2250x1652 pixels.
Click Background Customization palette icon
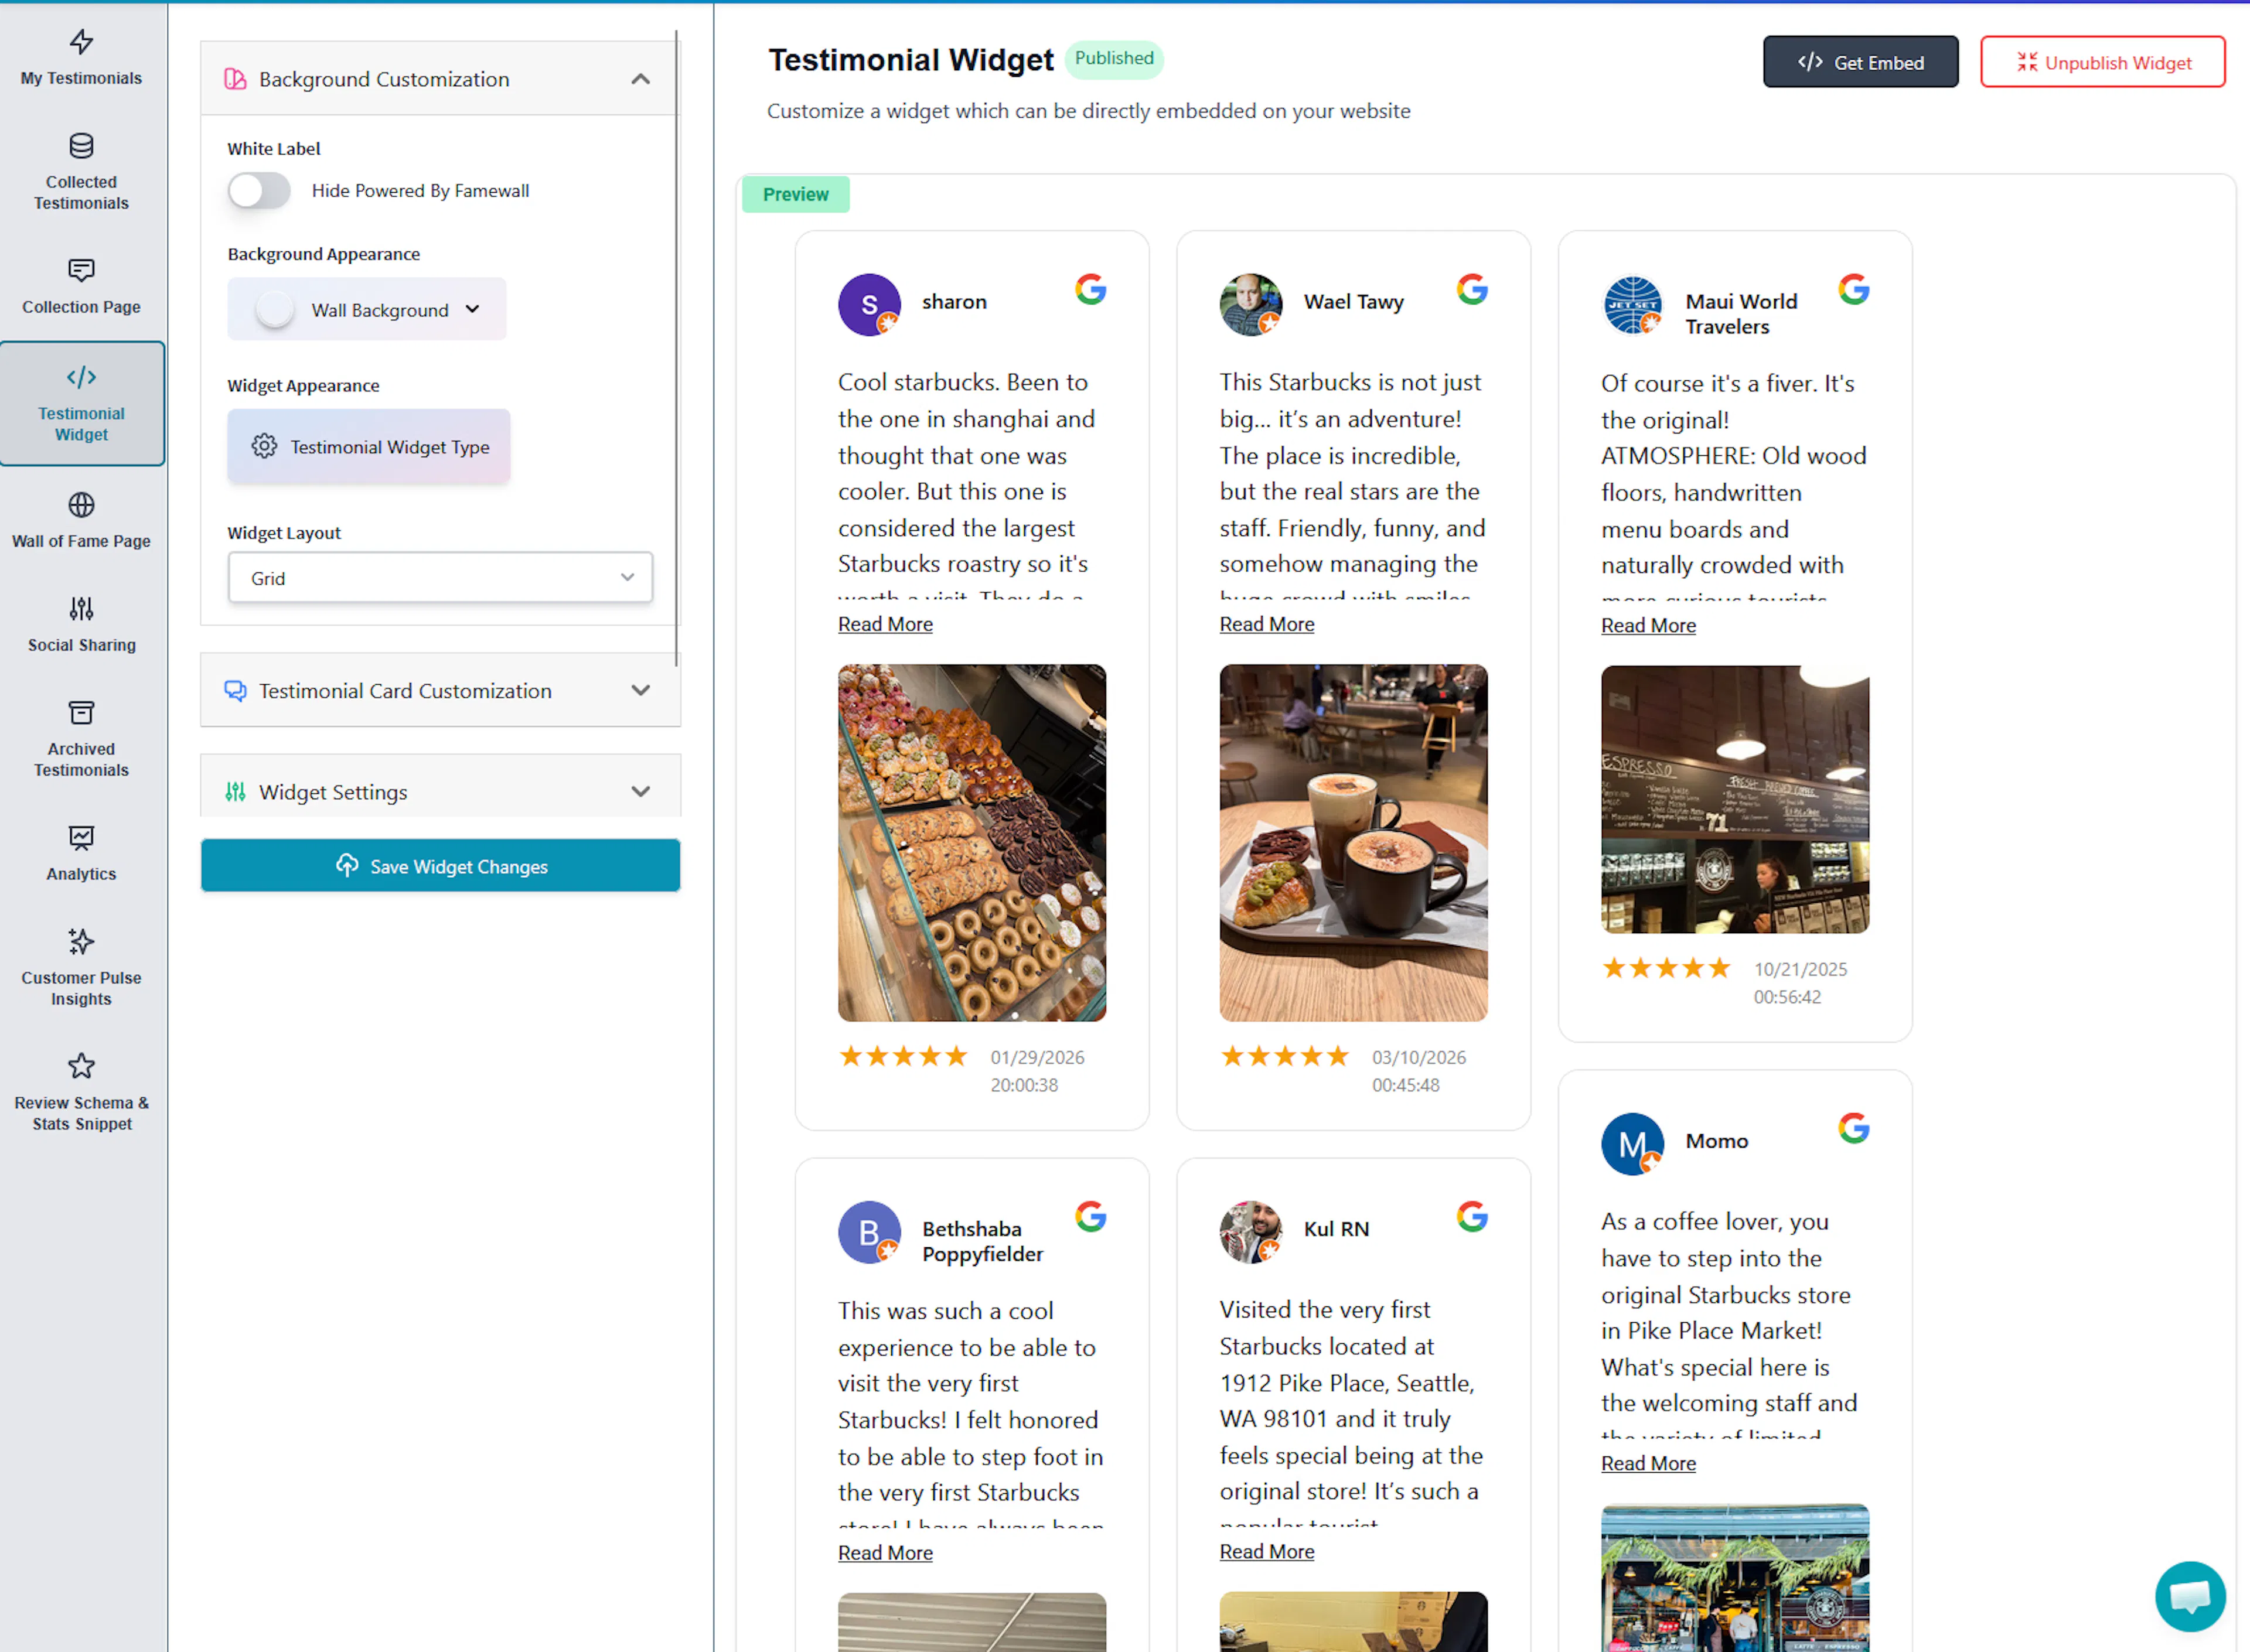pyautogui.click(x=235, y=79)
